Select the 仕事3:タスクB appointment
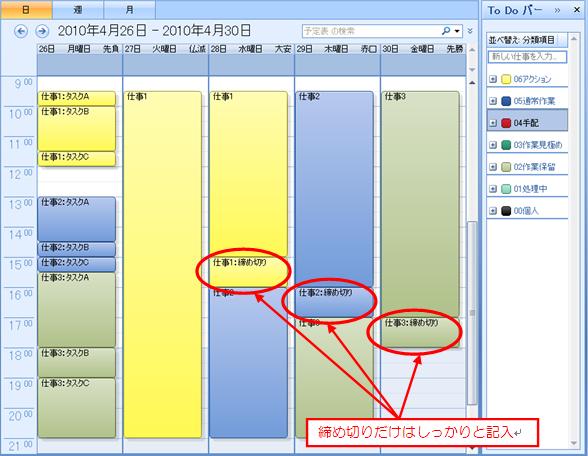The height and width of the screenshot is (456, 588). tap(76, 363)
